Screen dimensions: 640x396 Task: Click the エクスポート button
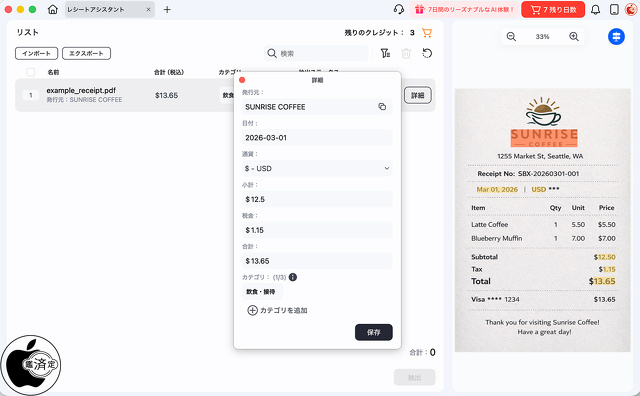pos(86,53)
